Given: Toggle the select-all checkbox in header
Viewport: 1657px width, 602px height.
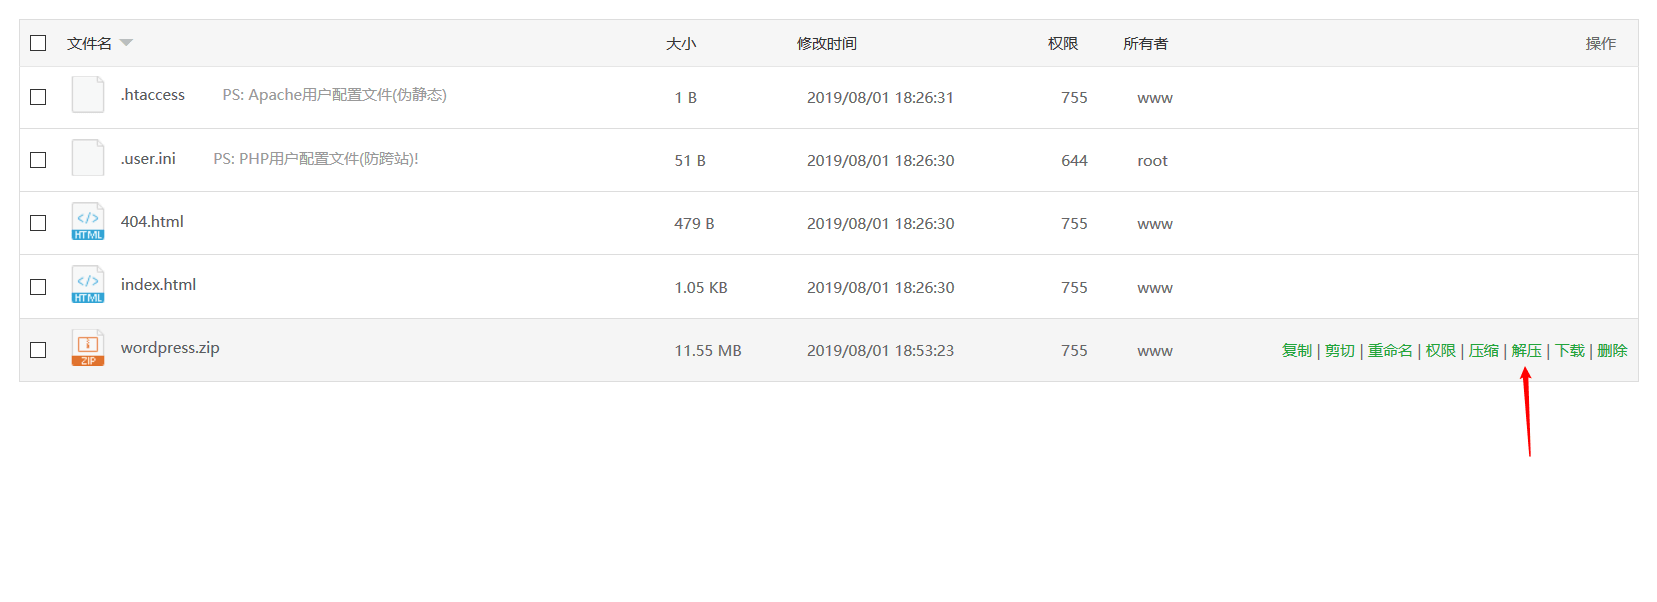Looking at the screenshot, I should pyautogui.click(x=38, y=43).
